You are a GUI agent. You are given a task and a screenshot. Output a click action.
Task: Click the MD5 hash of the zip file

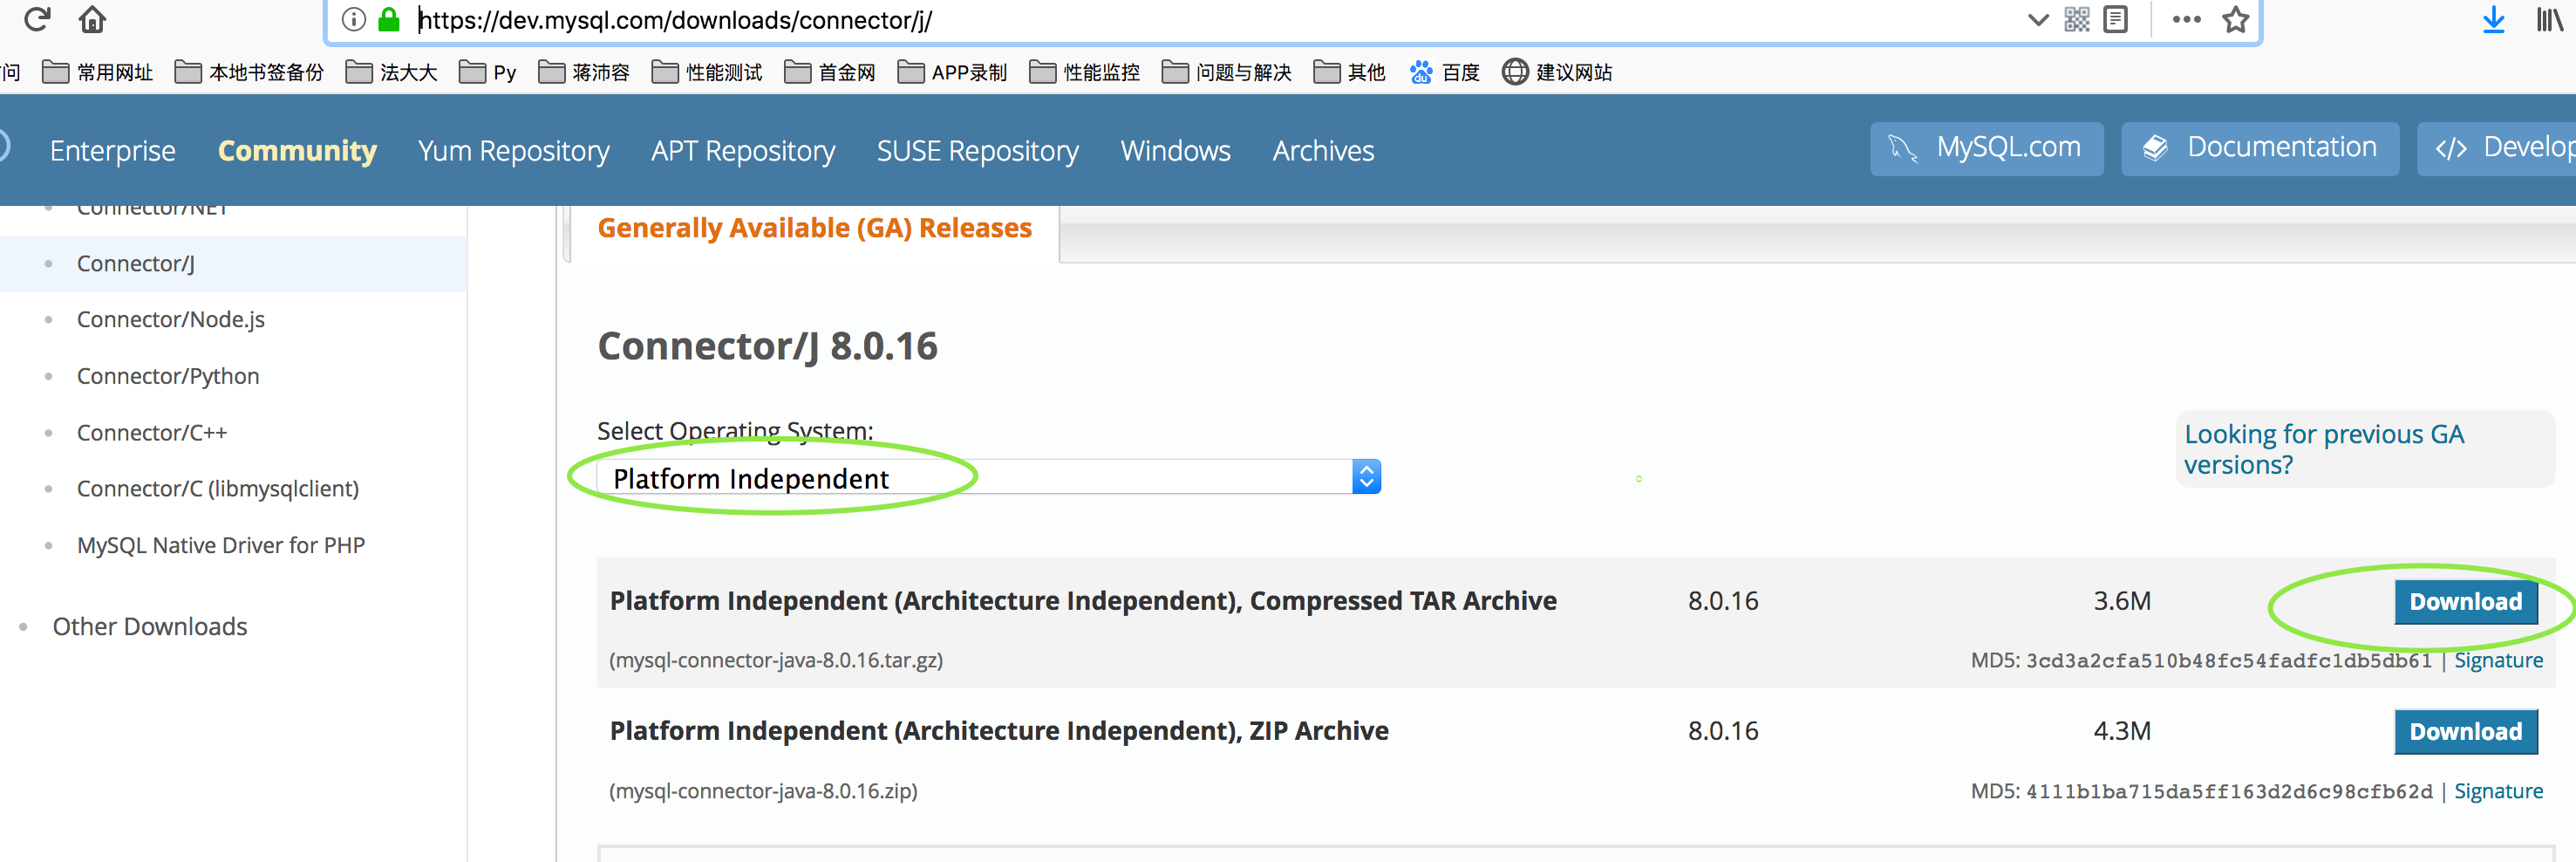point(2229,791)
